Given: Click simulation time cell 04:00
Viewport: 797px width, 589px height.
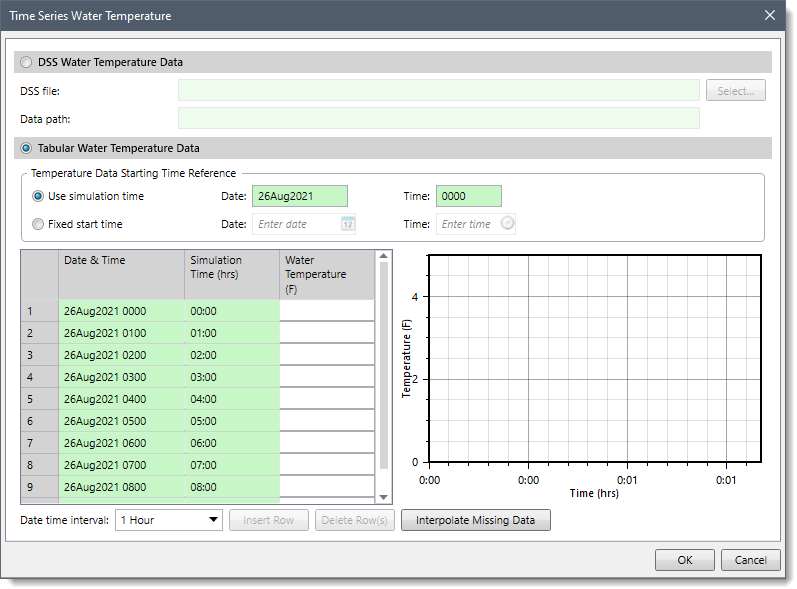Looking at the screenshot, I should click(x=232, y=399).
